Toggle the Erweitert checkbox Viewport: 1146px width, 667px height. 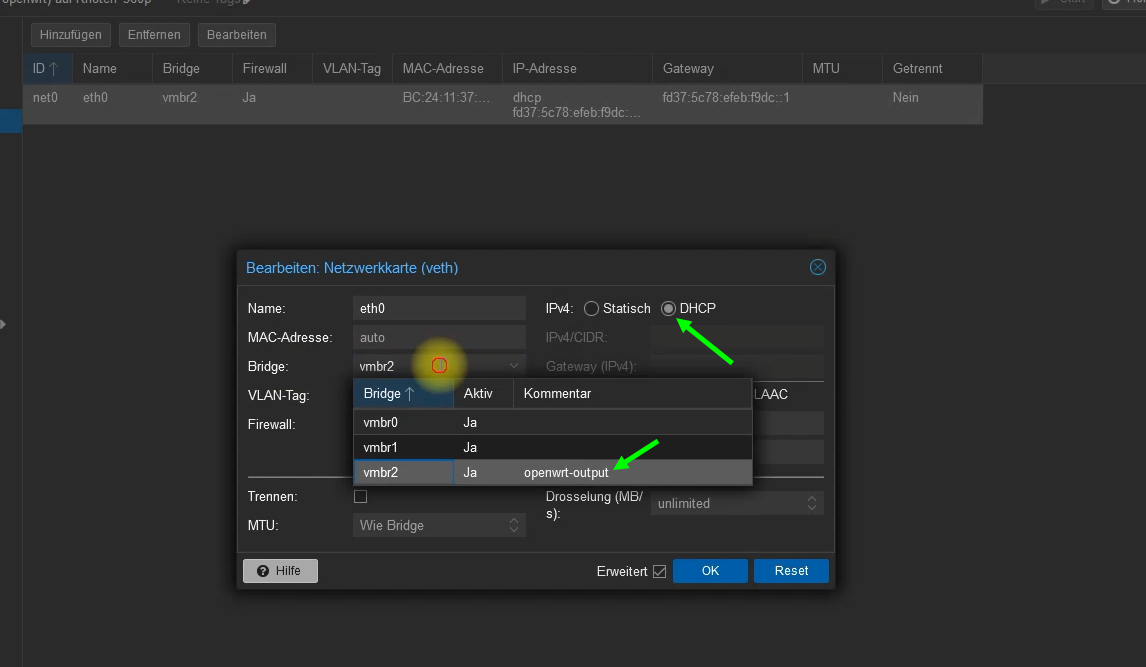(659, 572)
